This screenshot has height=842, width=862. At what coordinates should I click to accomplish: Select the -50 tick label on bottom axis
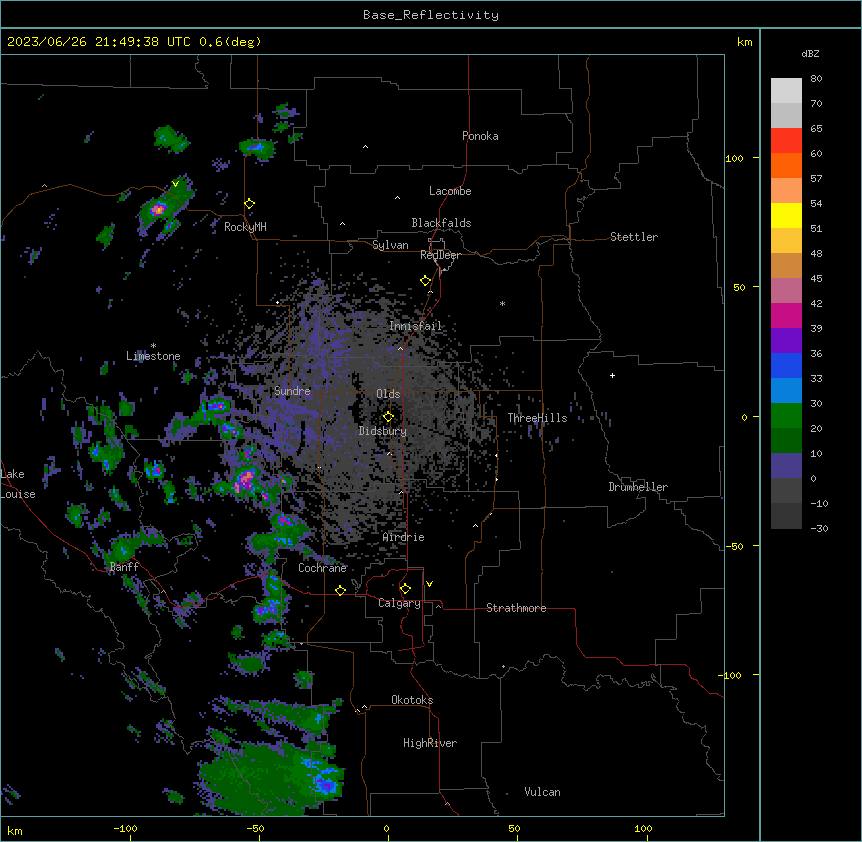[x=255, y=828]
